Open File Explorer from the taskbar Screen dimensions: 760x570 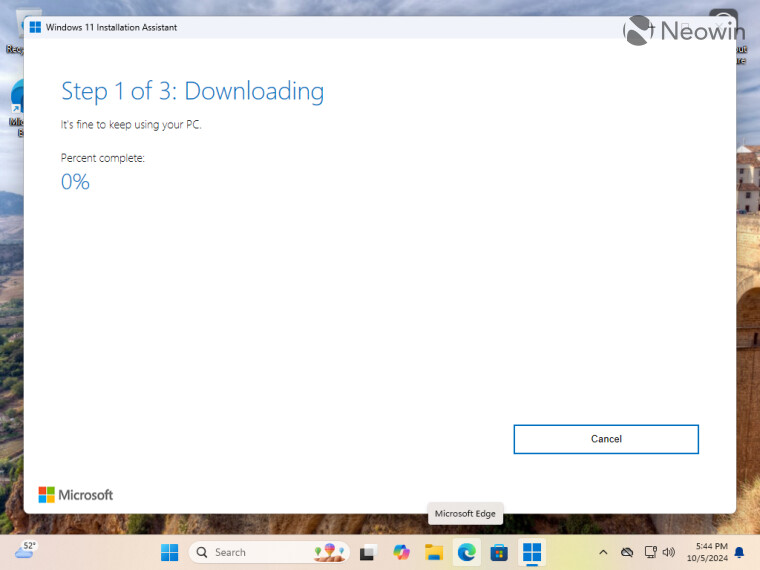tap(434, 552)
